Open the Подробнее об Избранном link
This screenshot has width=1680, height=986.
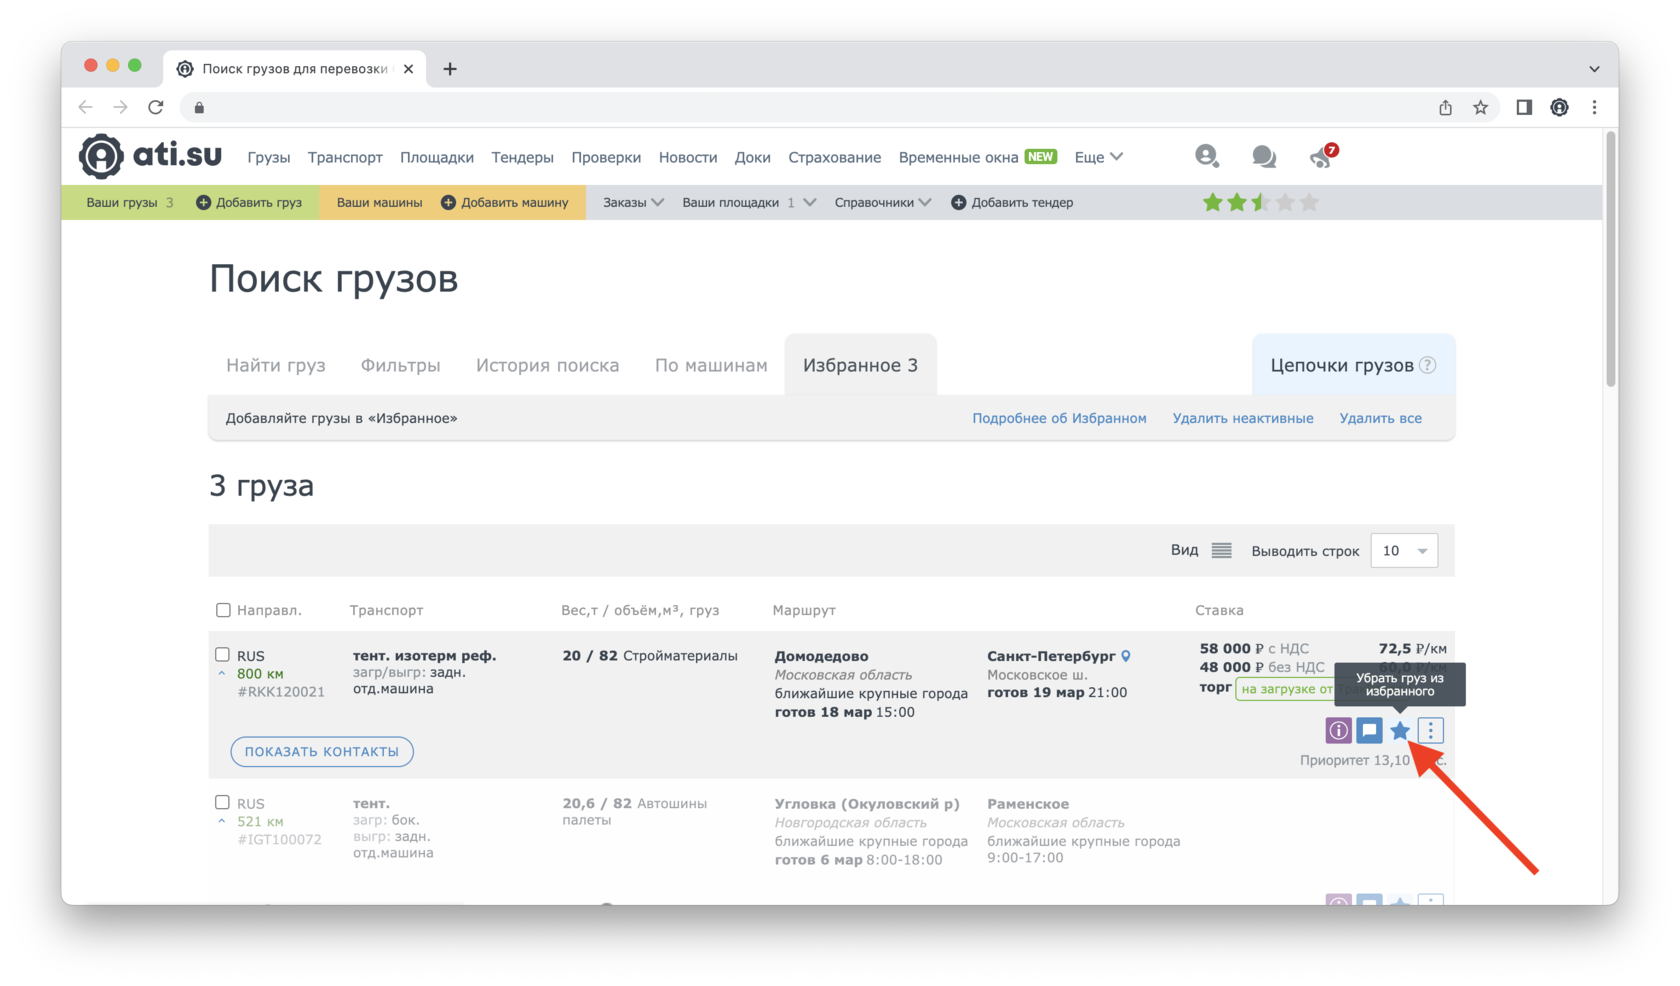click(x=1059, y=418)
